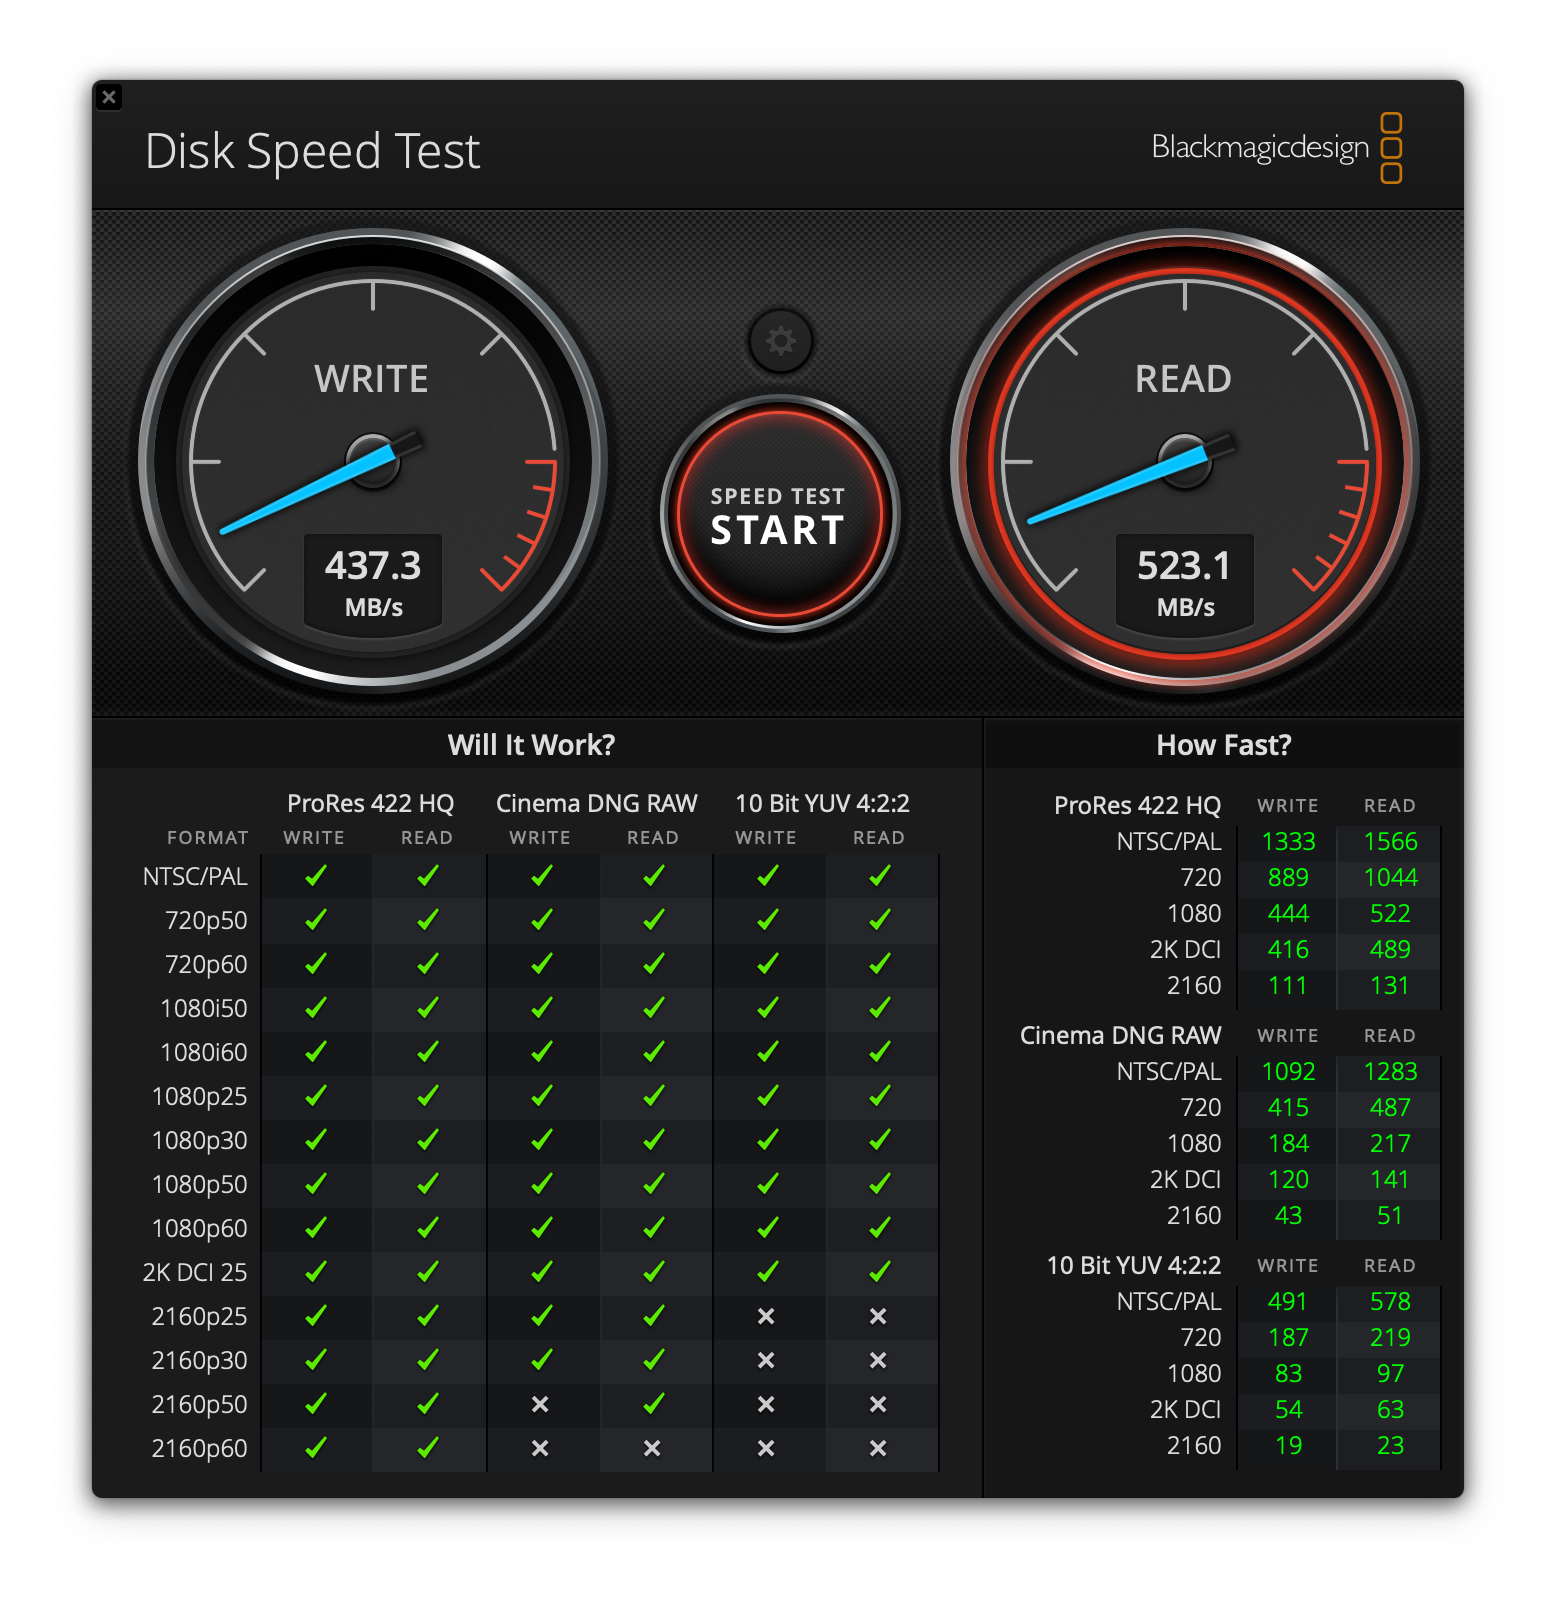Image resolution: width=1556 pixels, height=1604 pixels.
Task: Click the ProRes 422 HQ read checkmark for NTSC/PAL
Action: 428,876
